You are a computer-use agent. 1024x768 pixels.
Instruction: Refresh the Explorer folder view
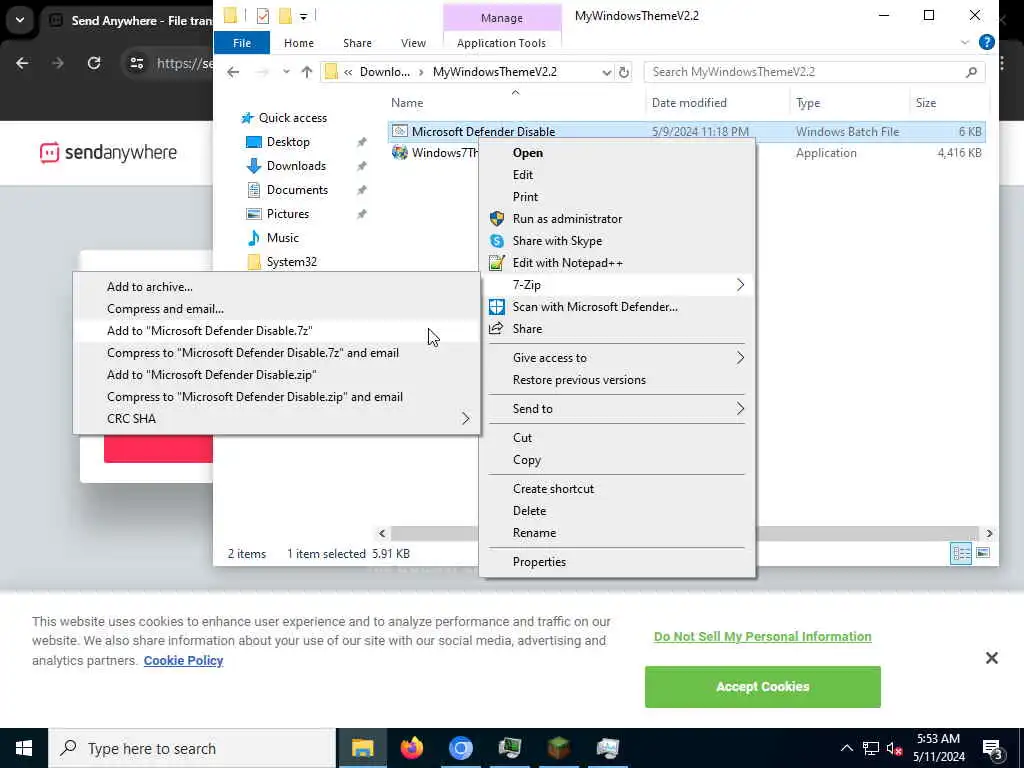[x=624, y=72]
